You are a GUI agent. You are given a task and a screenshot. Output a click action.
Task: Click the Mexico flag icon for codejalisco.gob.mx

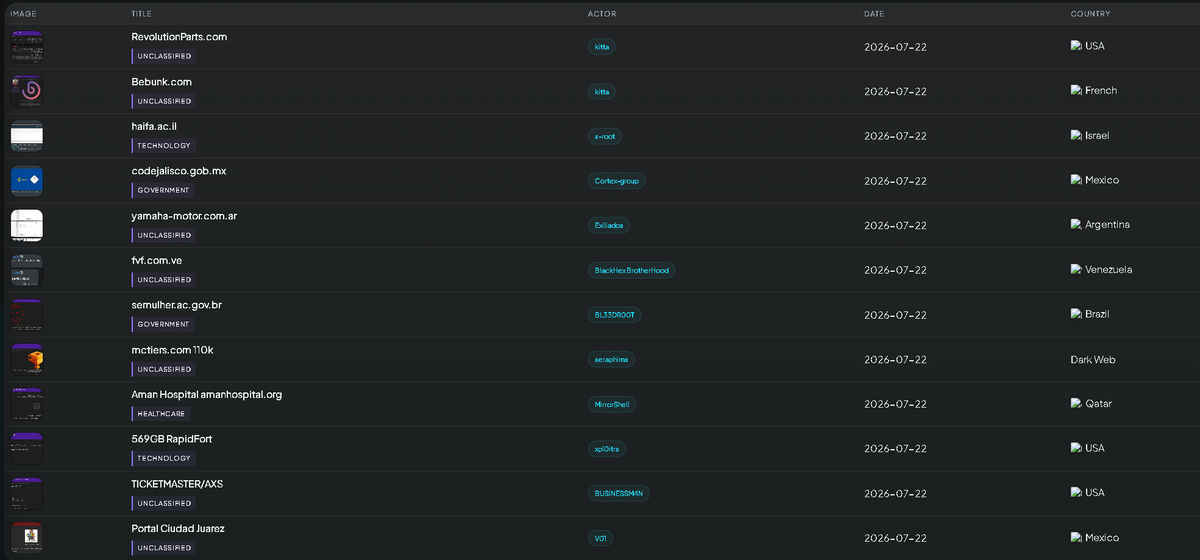tap(1076, 180)
